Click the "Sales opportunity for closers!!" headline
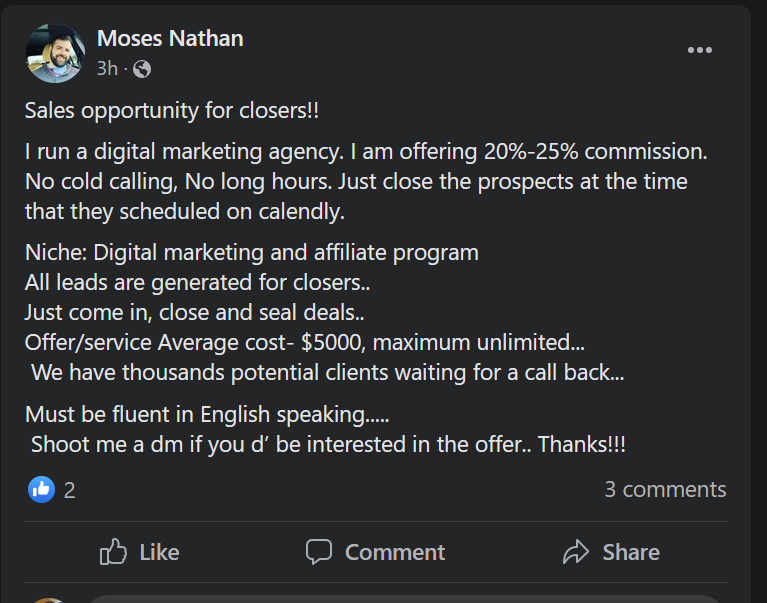Viewport: 767px width, 603px height. [x=172, y=111]
